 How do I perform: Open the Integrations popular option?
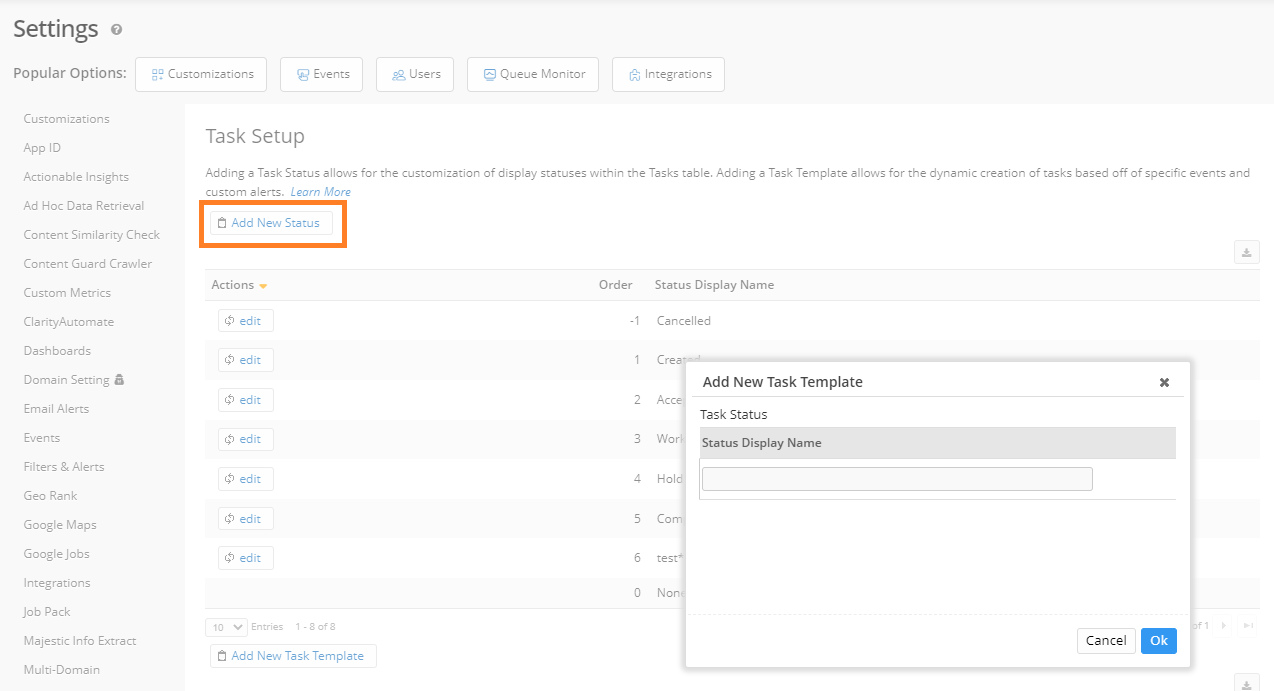pyautogui.click(x=668, y=74)
